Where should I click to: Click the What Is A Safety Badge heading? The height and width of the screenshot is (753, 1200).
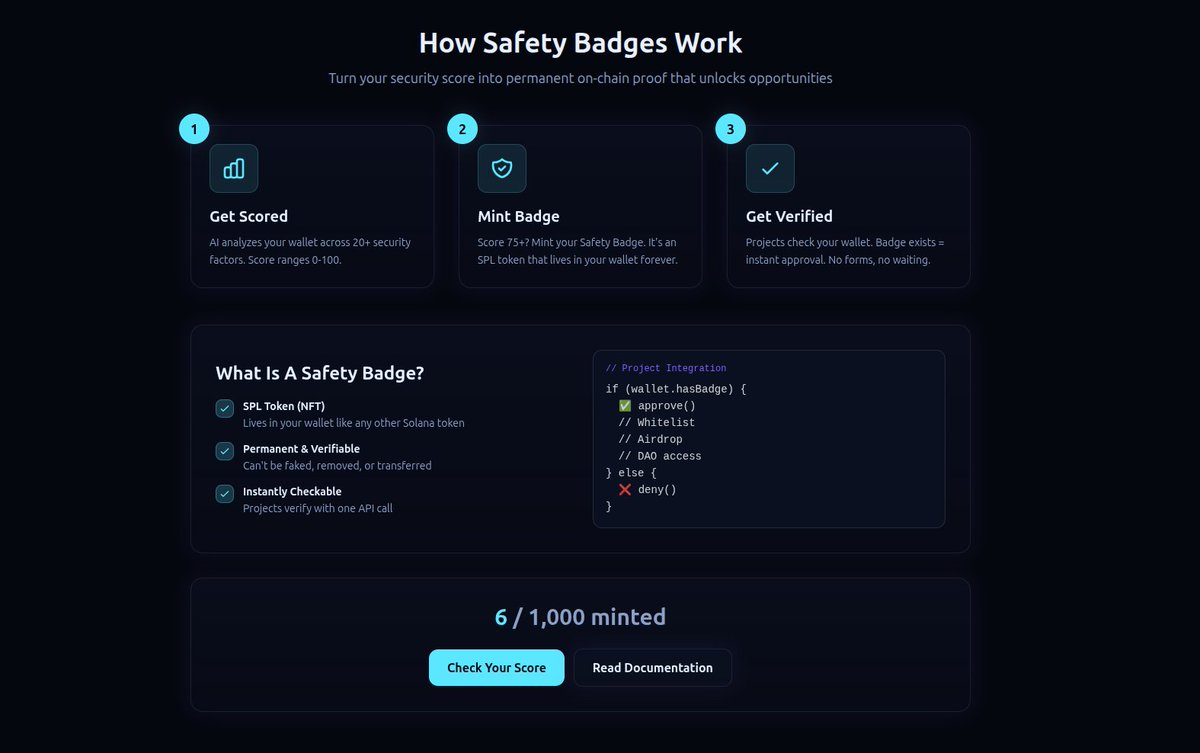point(319,373)
